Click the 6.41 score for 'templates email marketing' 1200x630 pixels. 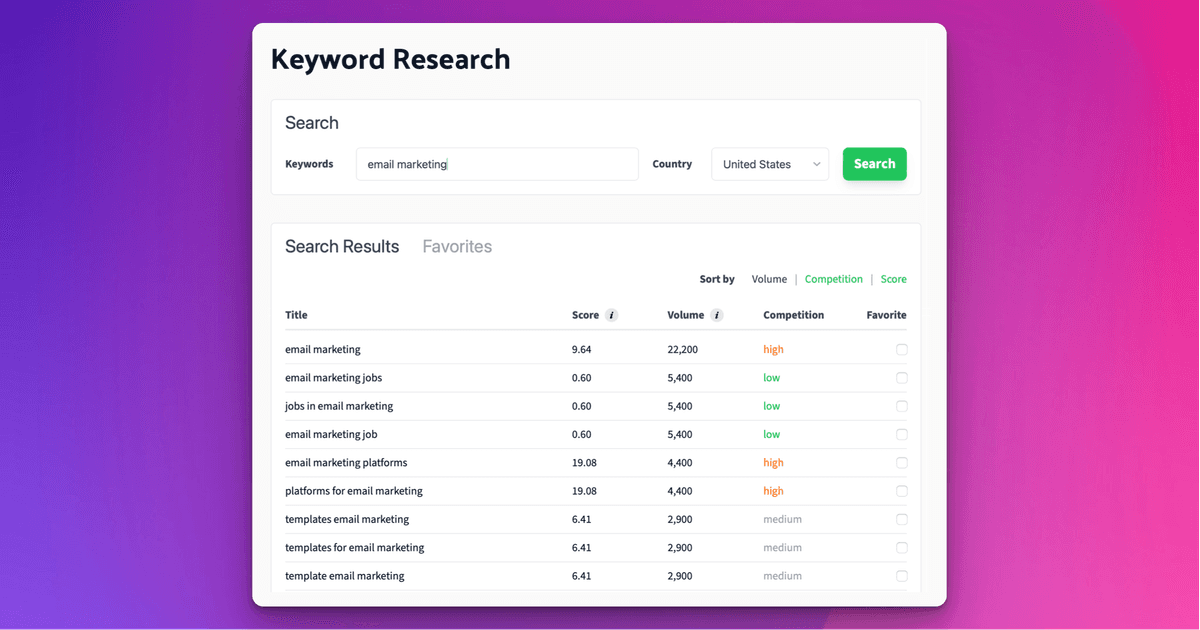click(582, 520)
